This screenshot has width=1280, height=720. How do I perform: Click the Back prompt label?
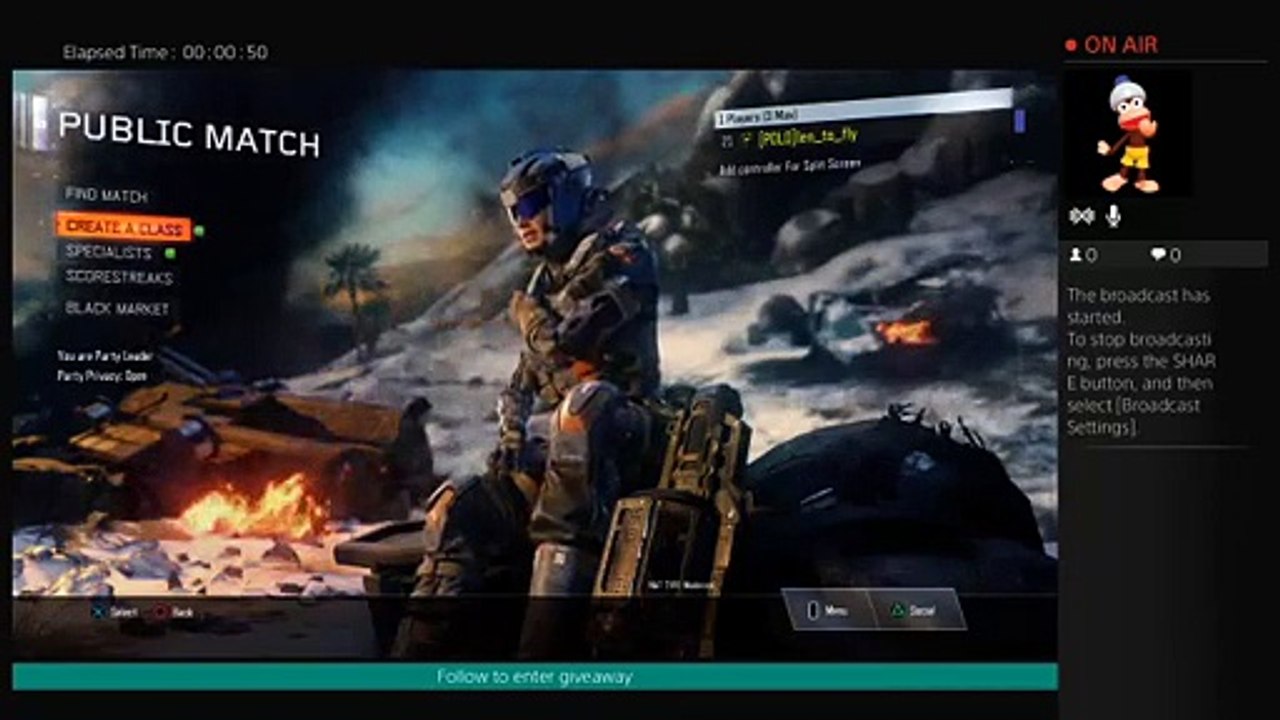coord(182,611)
